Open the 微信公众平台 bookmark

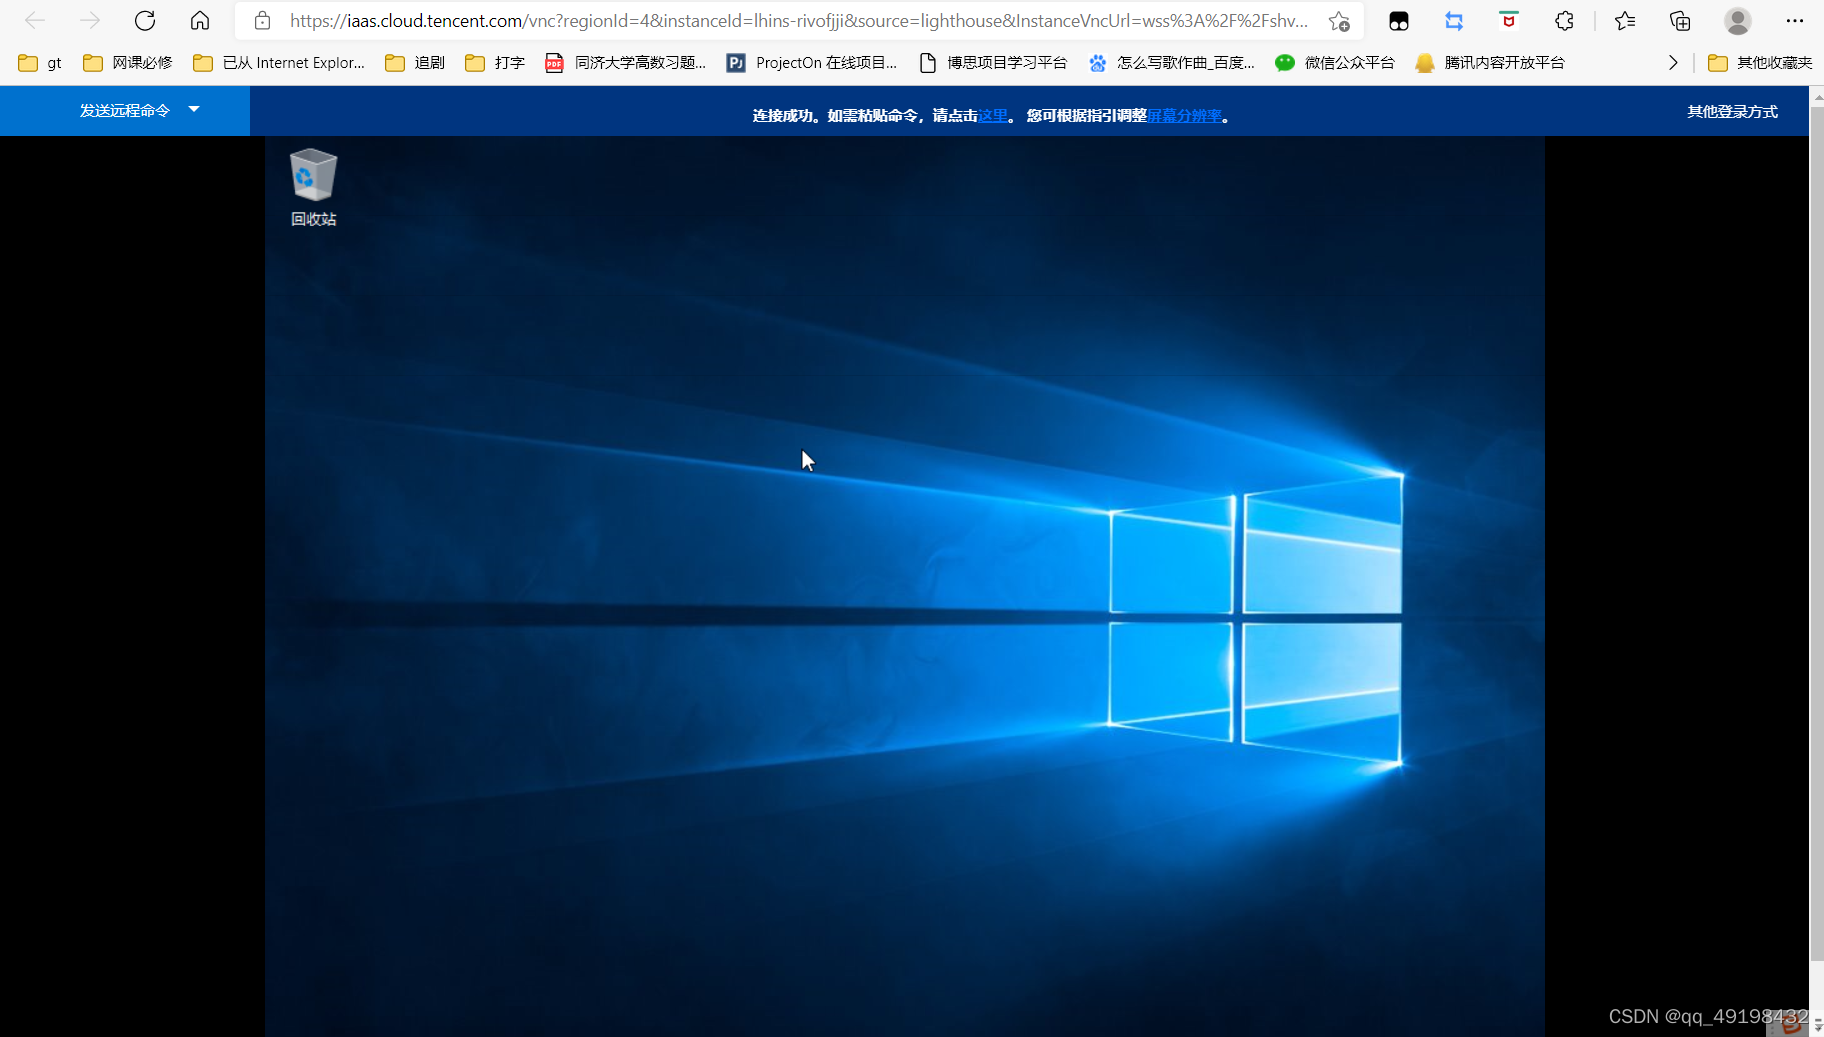point(1335,63)
